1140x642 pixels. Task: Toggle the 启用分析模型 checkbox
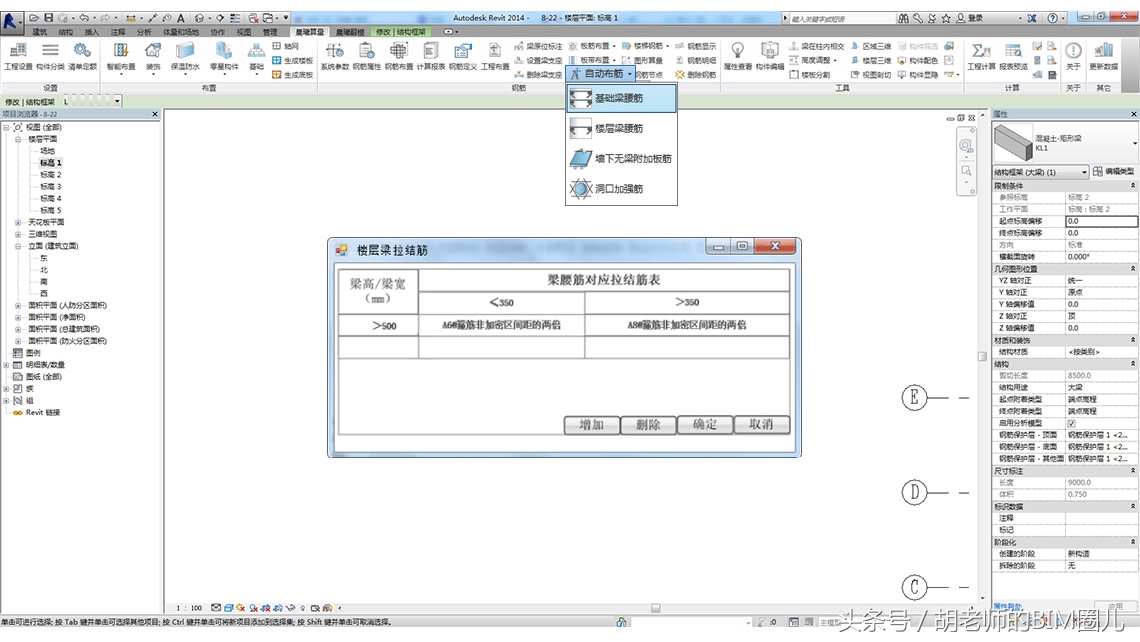[1072, 423]
